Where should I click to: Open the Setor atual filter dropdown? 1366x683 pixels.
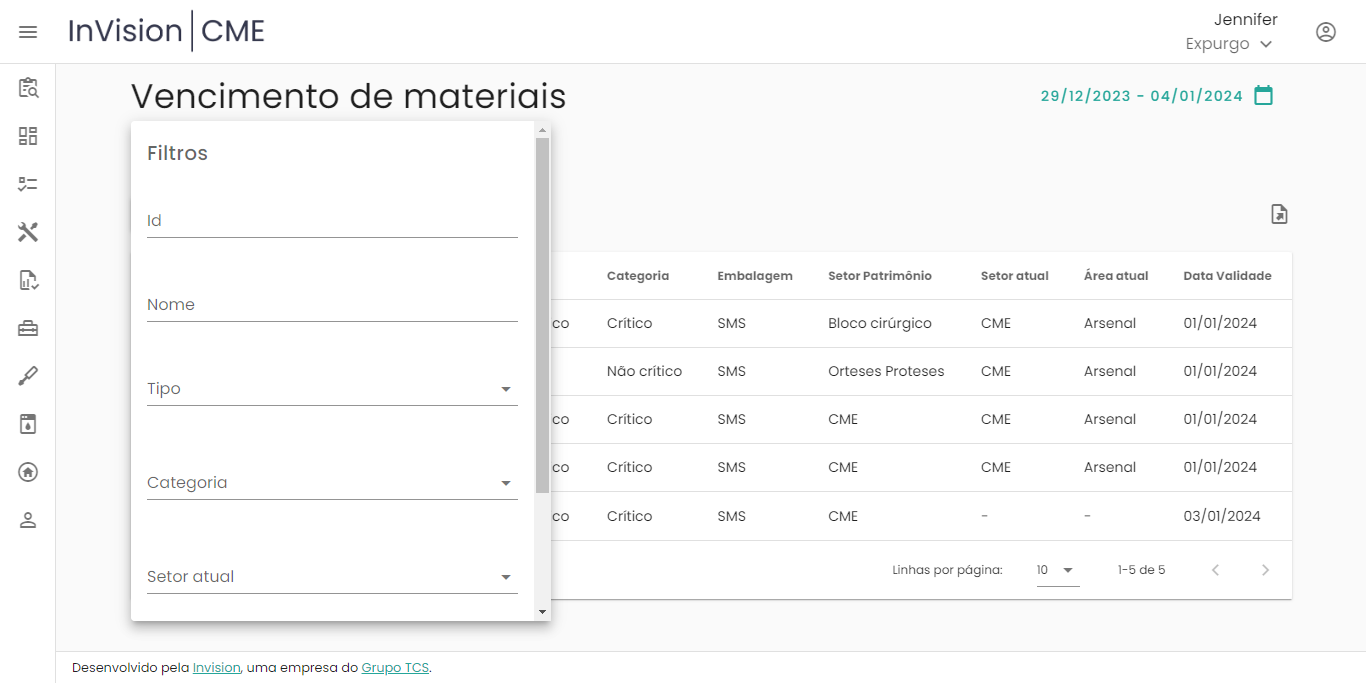[331, 577]
